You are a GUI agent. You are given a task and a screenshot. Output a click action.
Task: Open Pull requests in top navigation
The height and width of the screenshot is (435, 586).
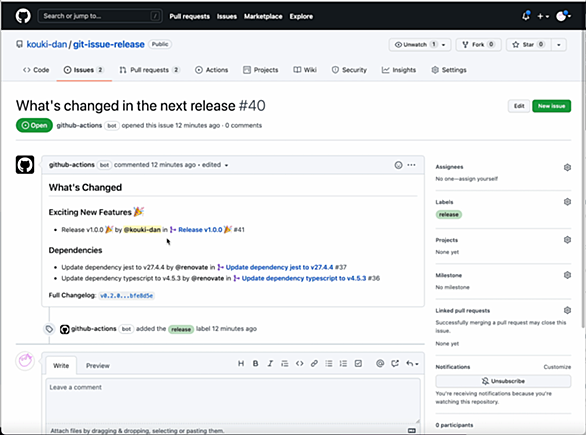[x=189, y=16]
